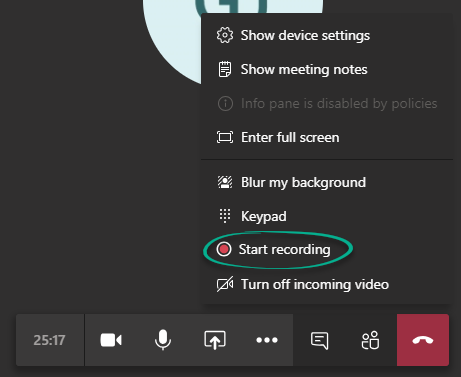Screen dimensions: 461x377
Task: Click the crossed-out camera icon
Action: click(x=225, y=284)
